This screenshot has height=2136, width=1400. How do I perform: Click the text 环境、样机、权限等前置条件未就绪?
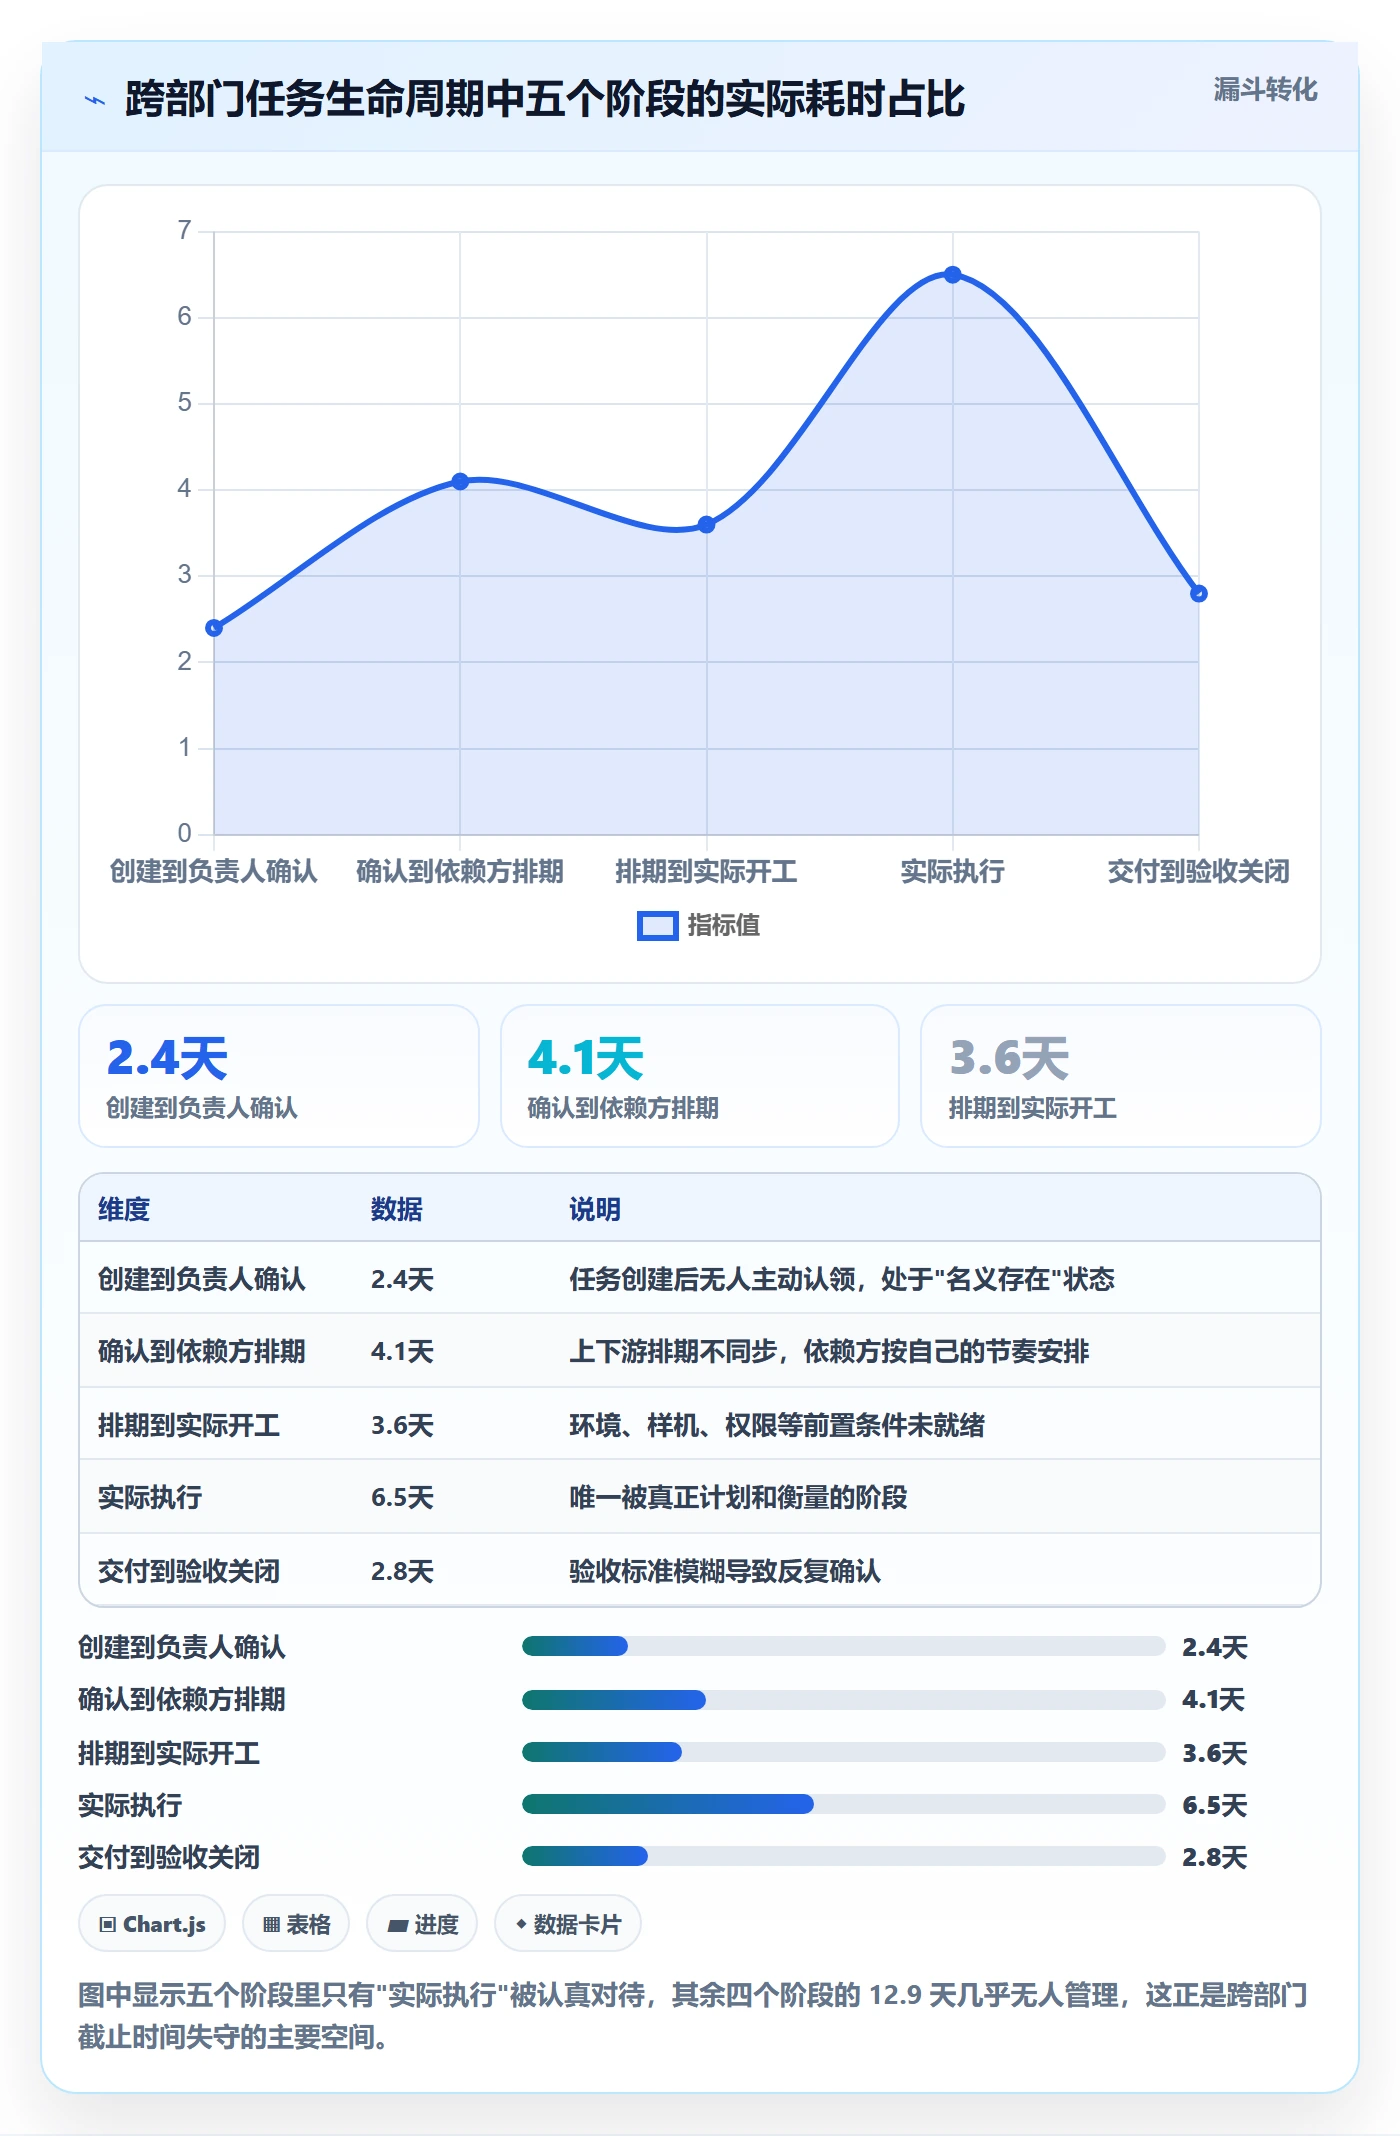(x=777, y=1425)
